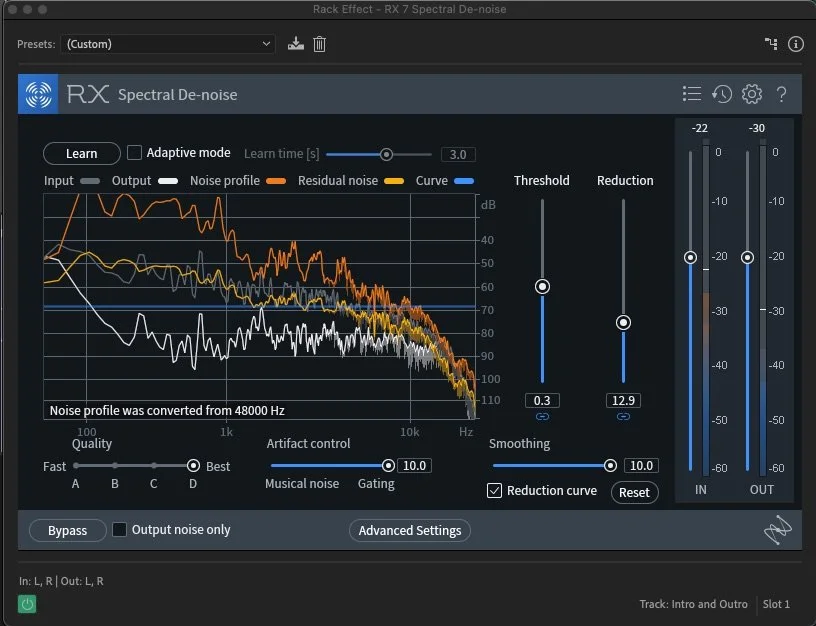
Task: Click the Smoothing value field 10.0
Action: pos(641,466)
